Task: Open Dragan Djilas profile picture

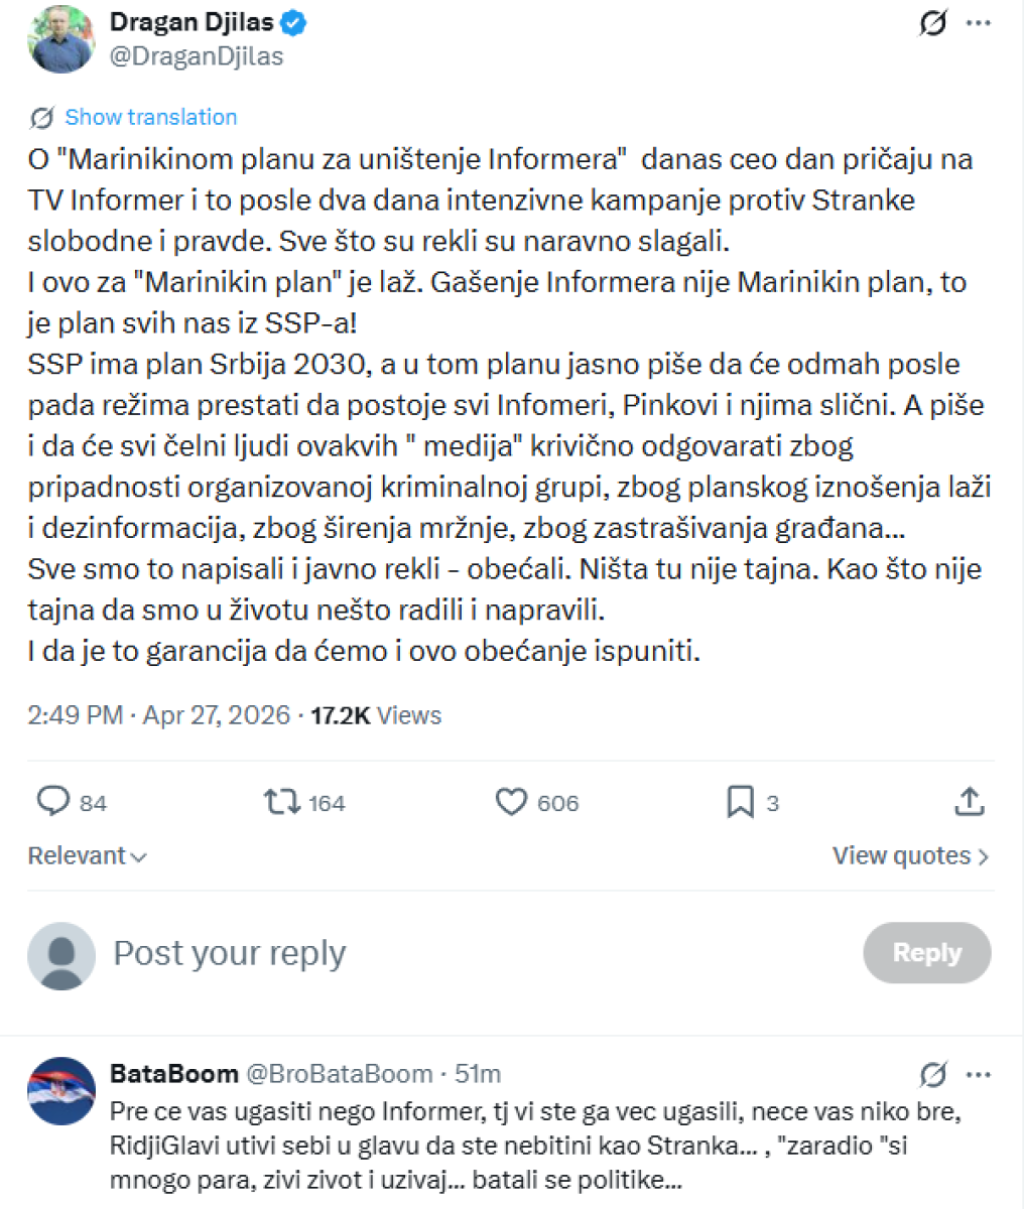Action: [62, 40]
